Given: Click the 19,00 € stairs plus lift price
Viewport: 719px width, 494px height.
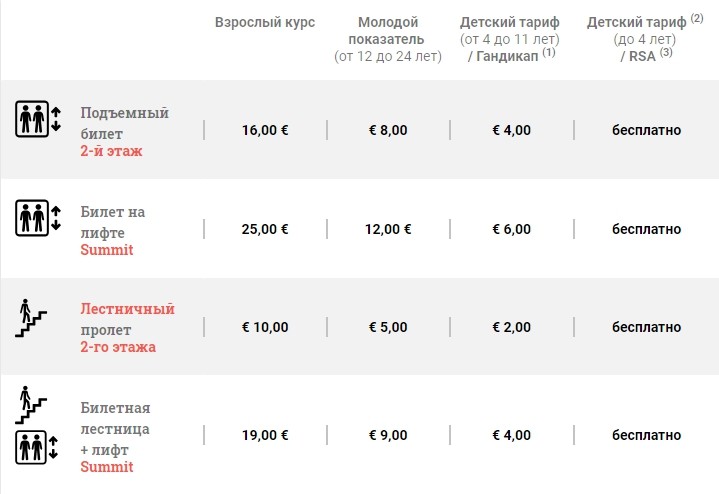Looking at the screenshot, I should click(x=265, y=435).
